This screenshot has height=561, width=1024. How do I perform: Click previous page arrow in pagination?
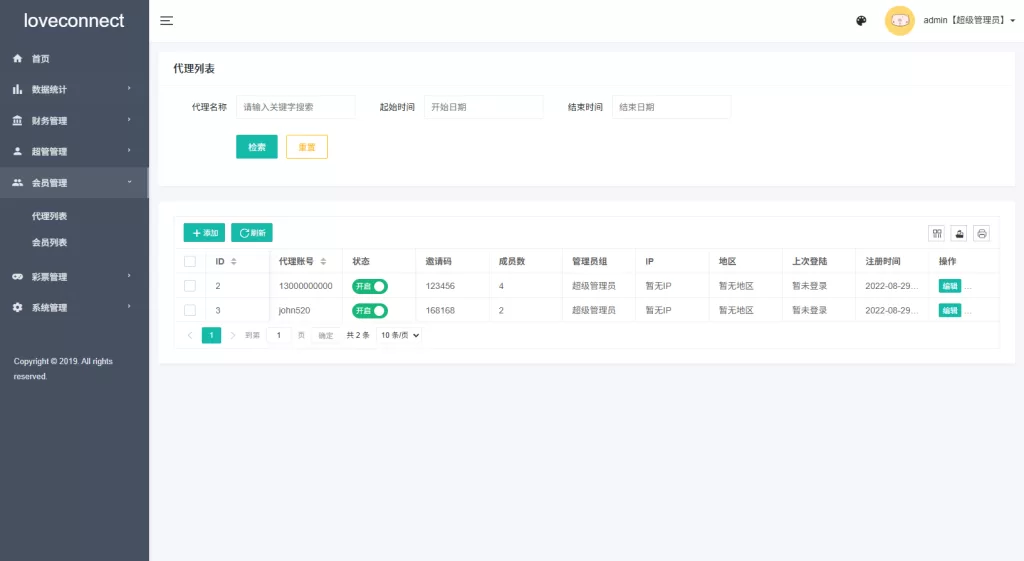pyautogui.click(x=190, y=335)
